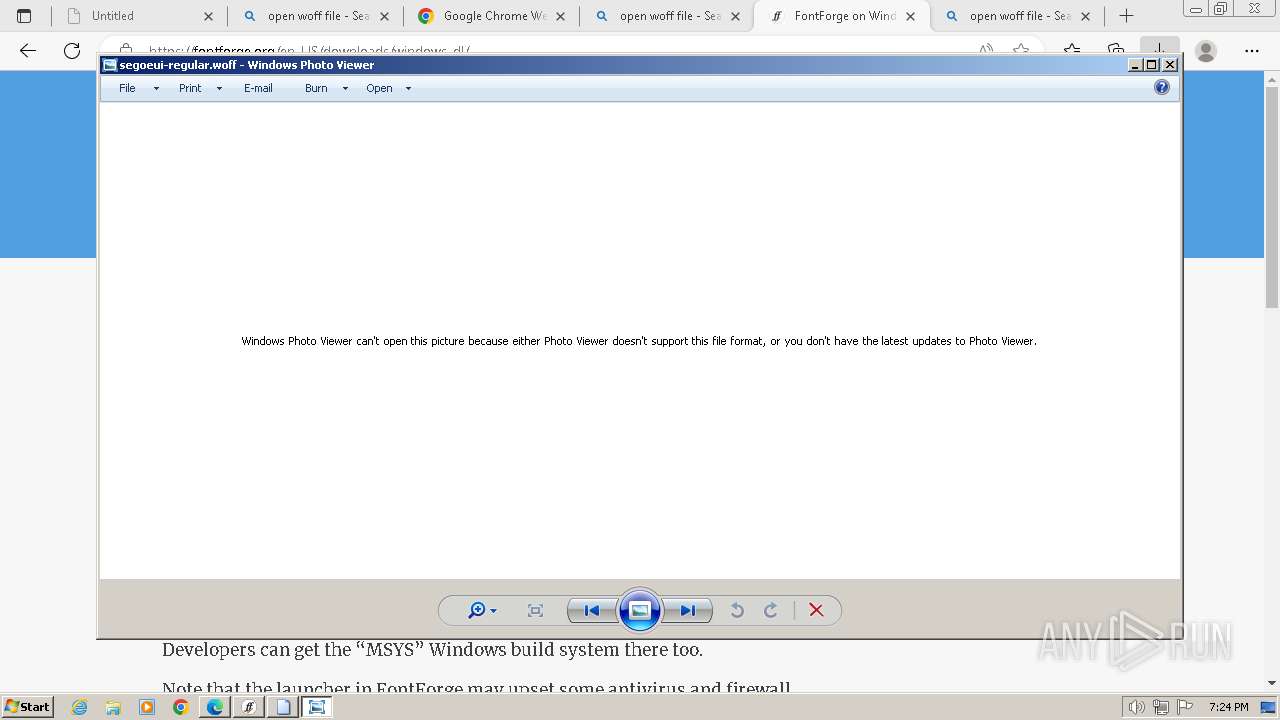Click E-mail in Photo Viewer toolbar
The width and height of the screenshot is (1280, 720).
pos(258,88)
